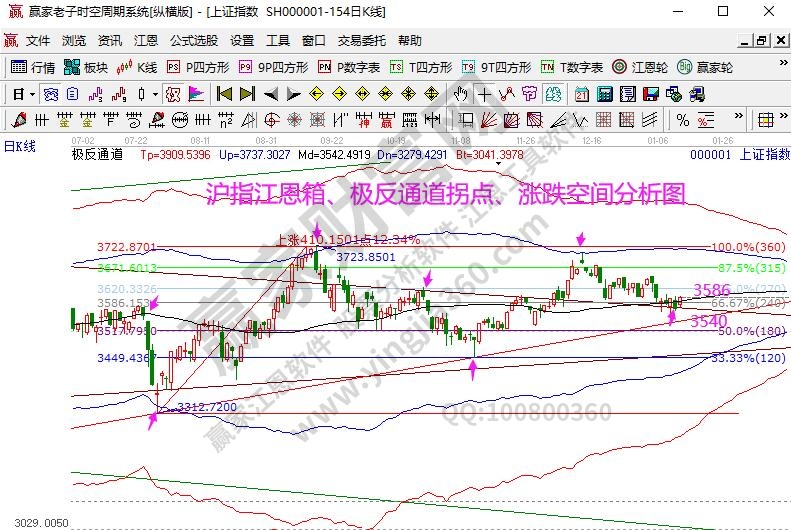Click the T数字表 button

click(x=572, y=67)
